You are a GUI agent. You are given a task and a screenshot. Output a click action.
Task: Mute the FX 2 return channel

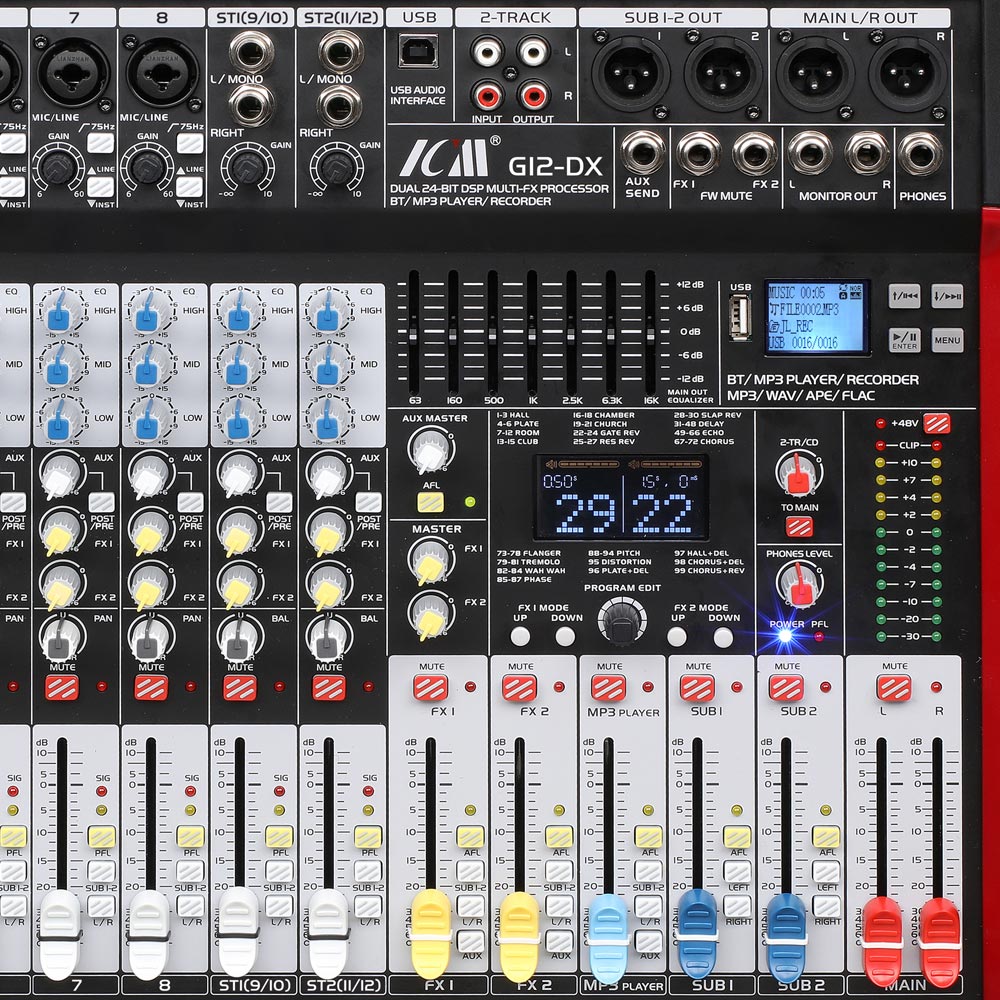click(x=519, y=688)
